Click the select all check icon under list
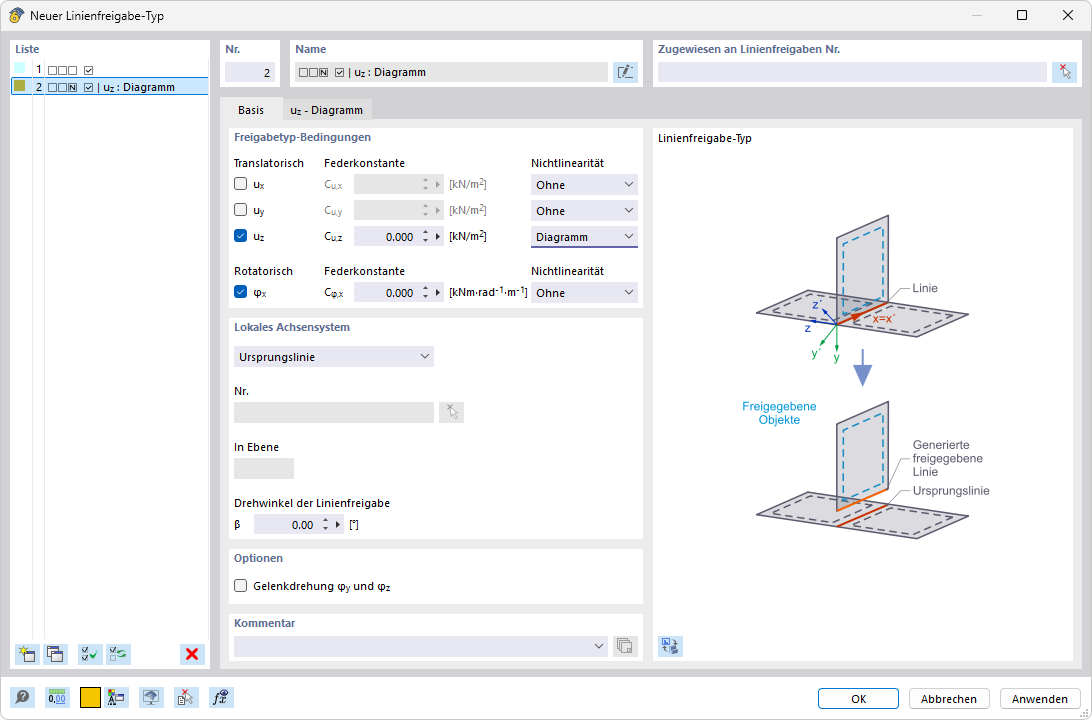The height and width of the screenshot is (720, 1092). pyautogui.click(x=90, y=654)
